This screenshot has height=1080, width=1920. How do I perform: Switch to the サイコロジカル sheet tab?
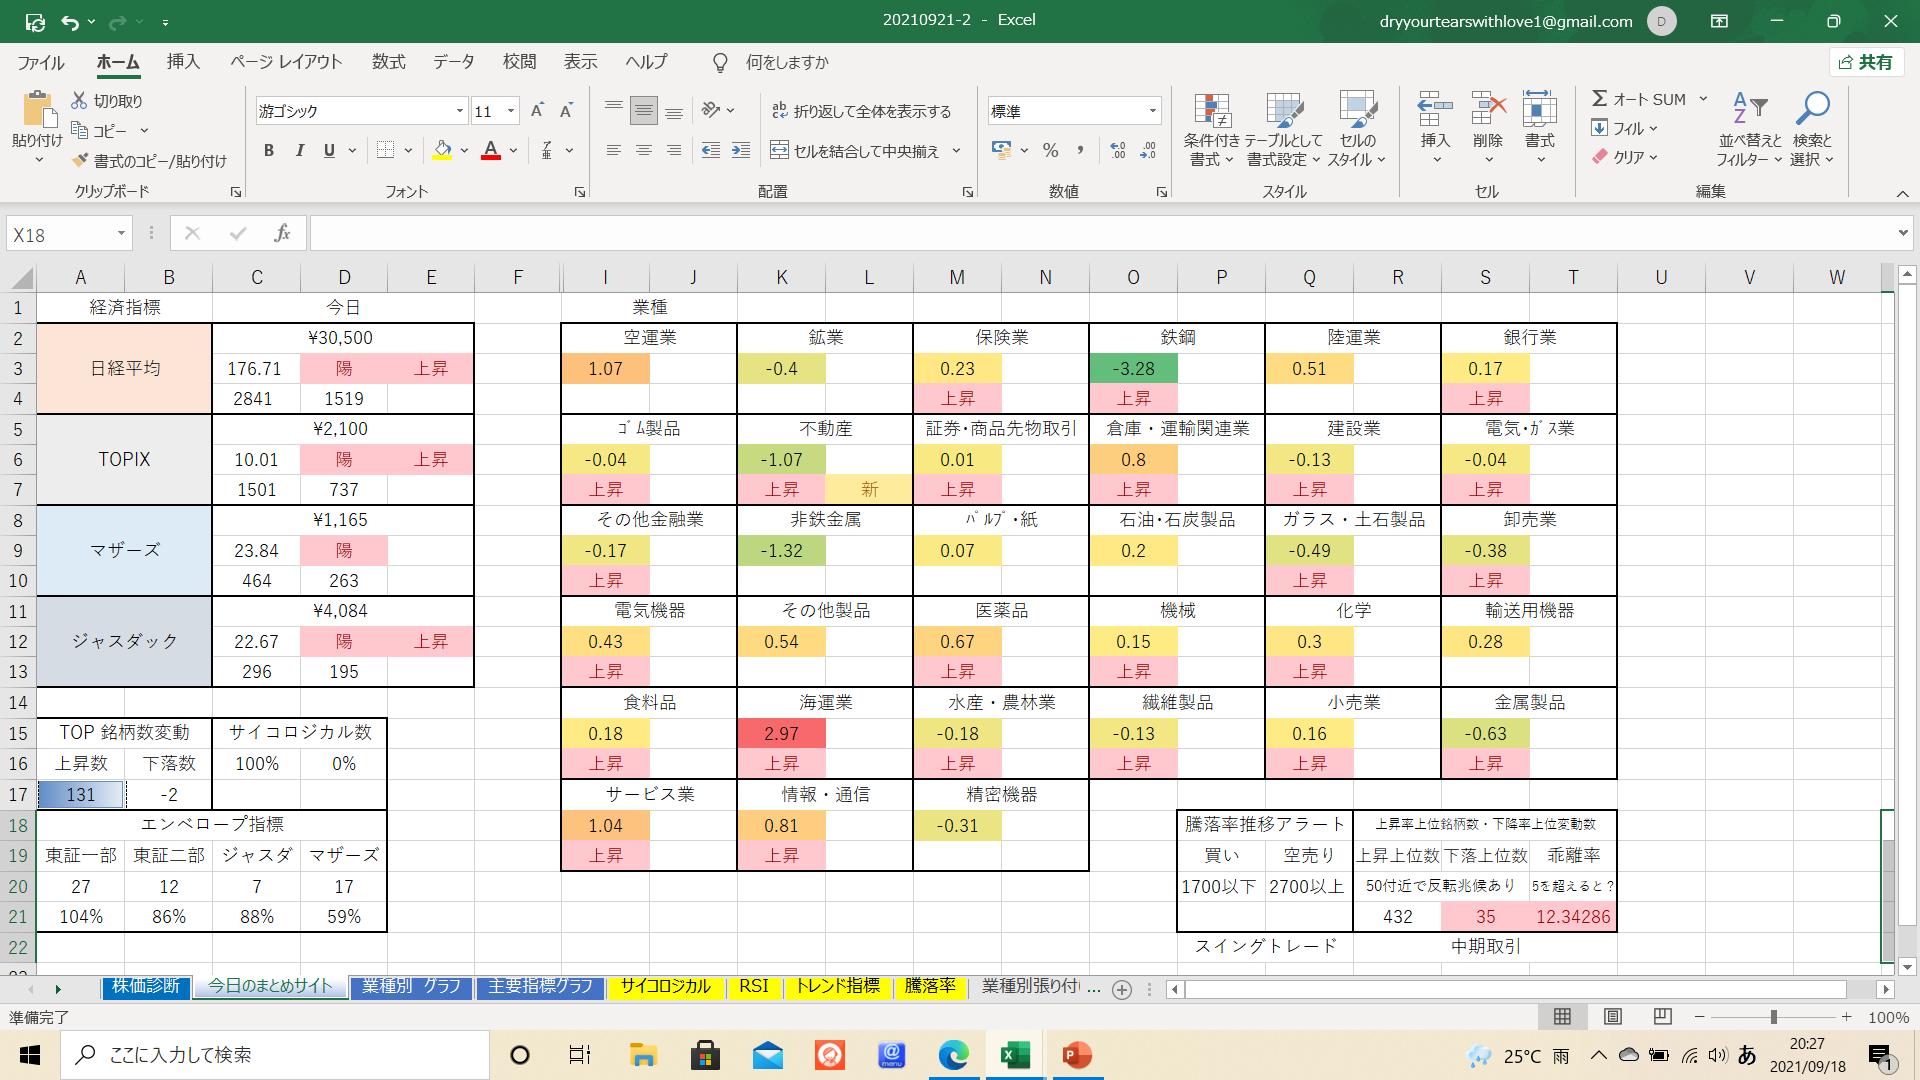point(665,987)
